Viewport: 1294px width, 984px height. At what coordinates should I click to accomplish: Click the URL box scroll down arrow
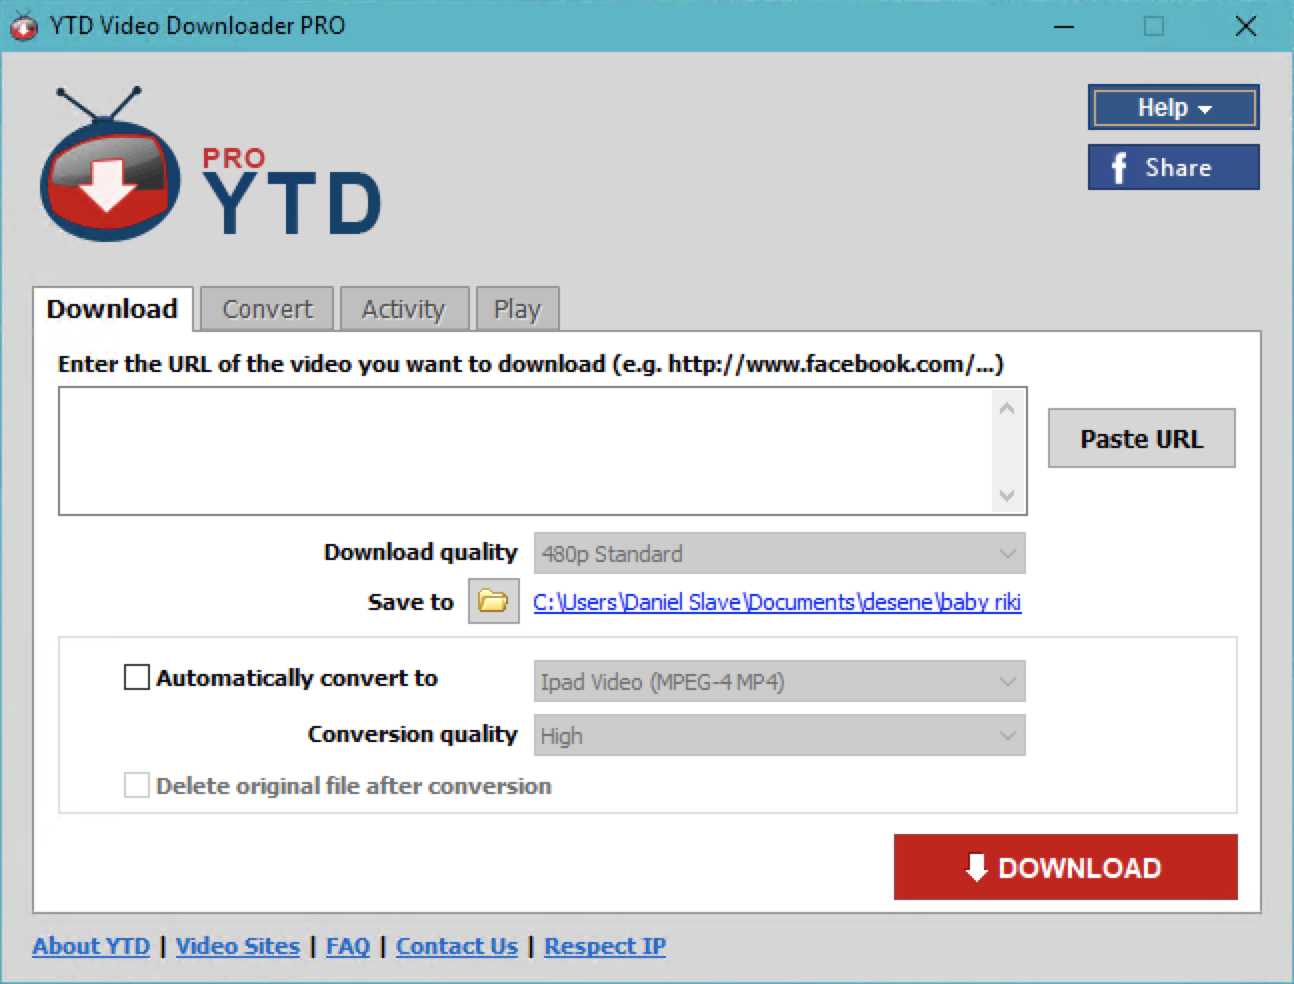(1007, 495)
